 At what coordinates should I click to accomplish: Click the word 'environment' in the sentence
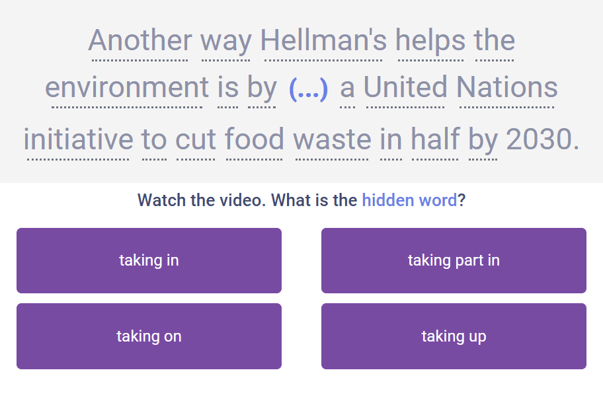(127, 88)
